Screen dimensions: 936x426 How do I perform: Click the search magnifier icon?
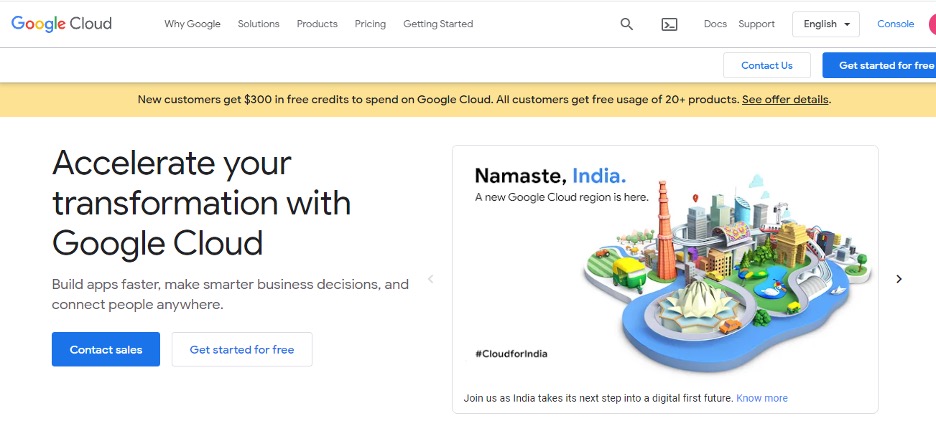(x=627, y=24)
